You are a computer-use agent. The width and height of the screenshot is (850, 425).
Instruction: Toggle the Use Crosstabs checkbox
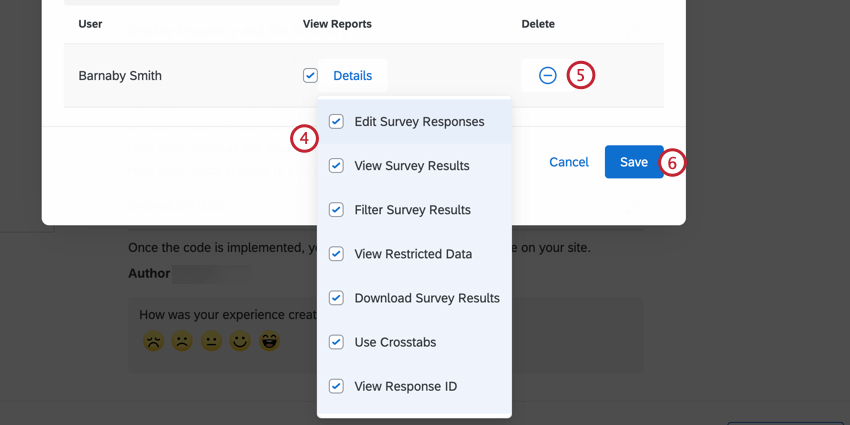pyautogui.click(x=336, y=342)
